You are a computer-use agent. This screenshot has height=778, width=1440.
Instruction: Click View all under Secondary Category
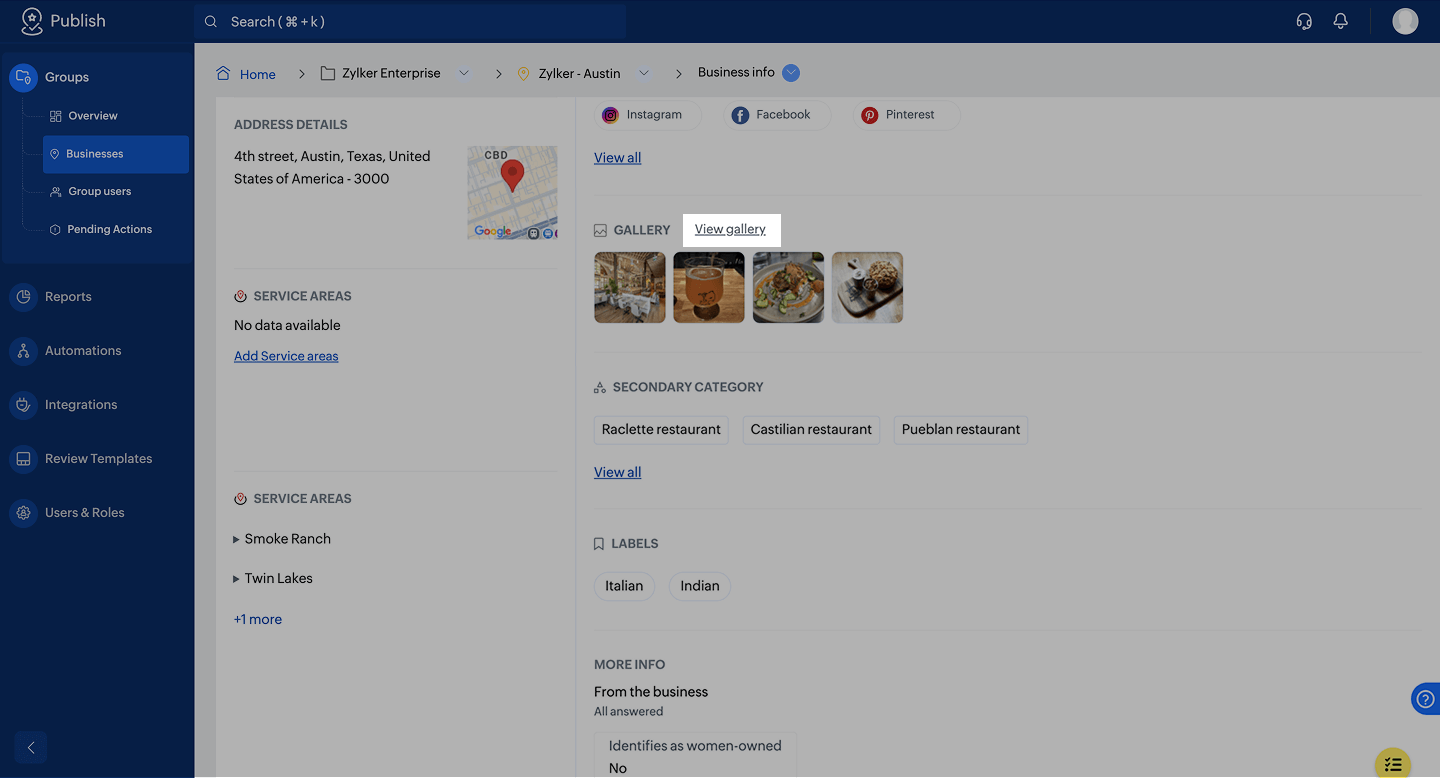(x=618, y=473)
